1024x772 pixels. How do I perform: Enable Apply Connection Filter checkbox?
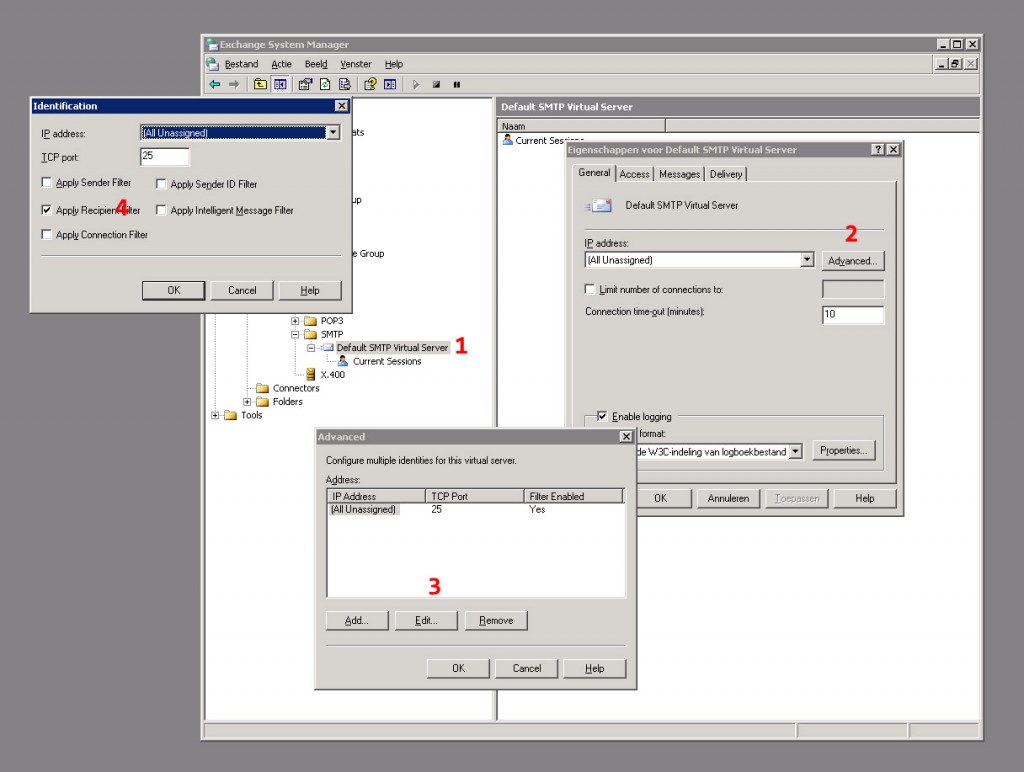coord(46,234)
